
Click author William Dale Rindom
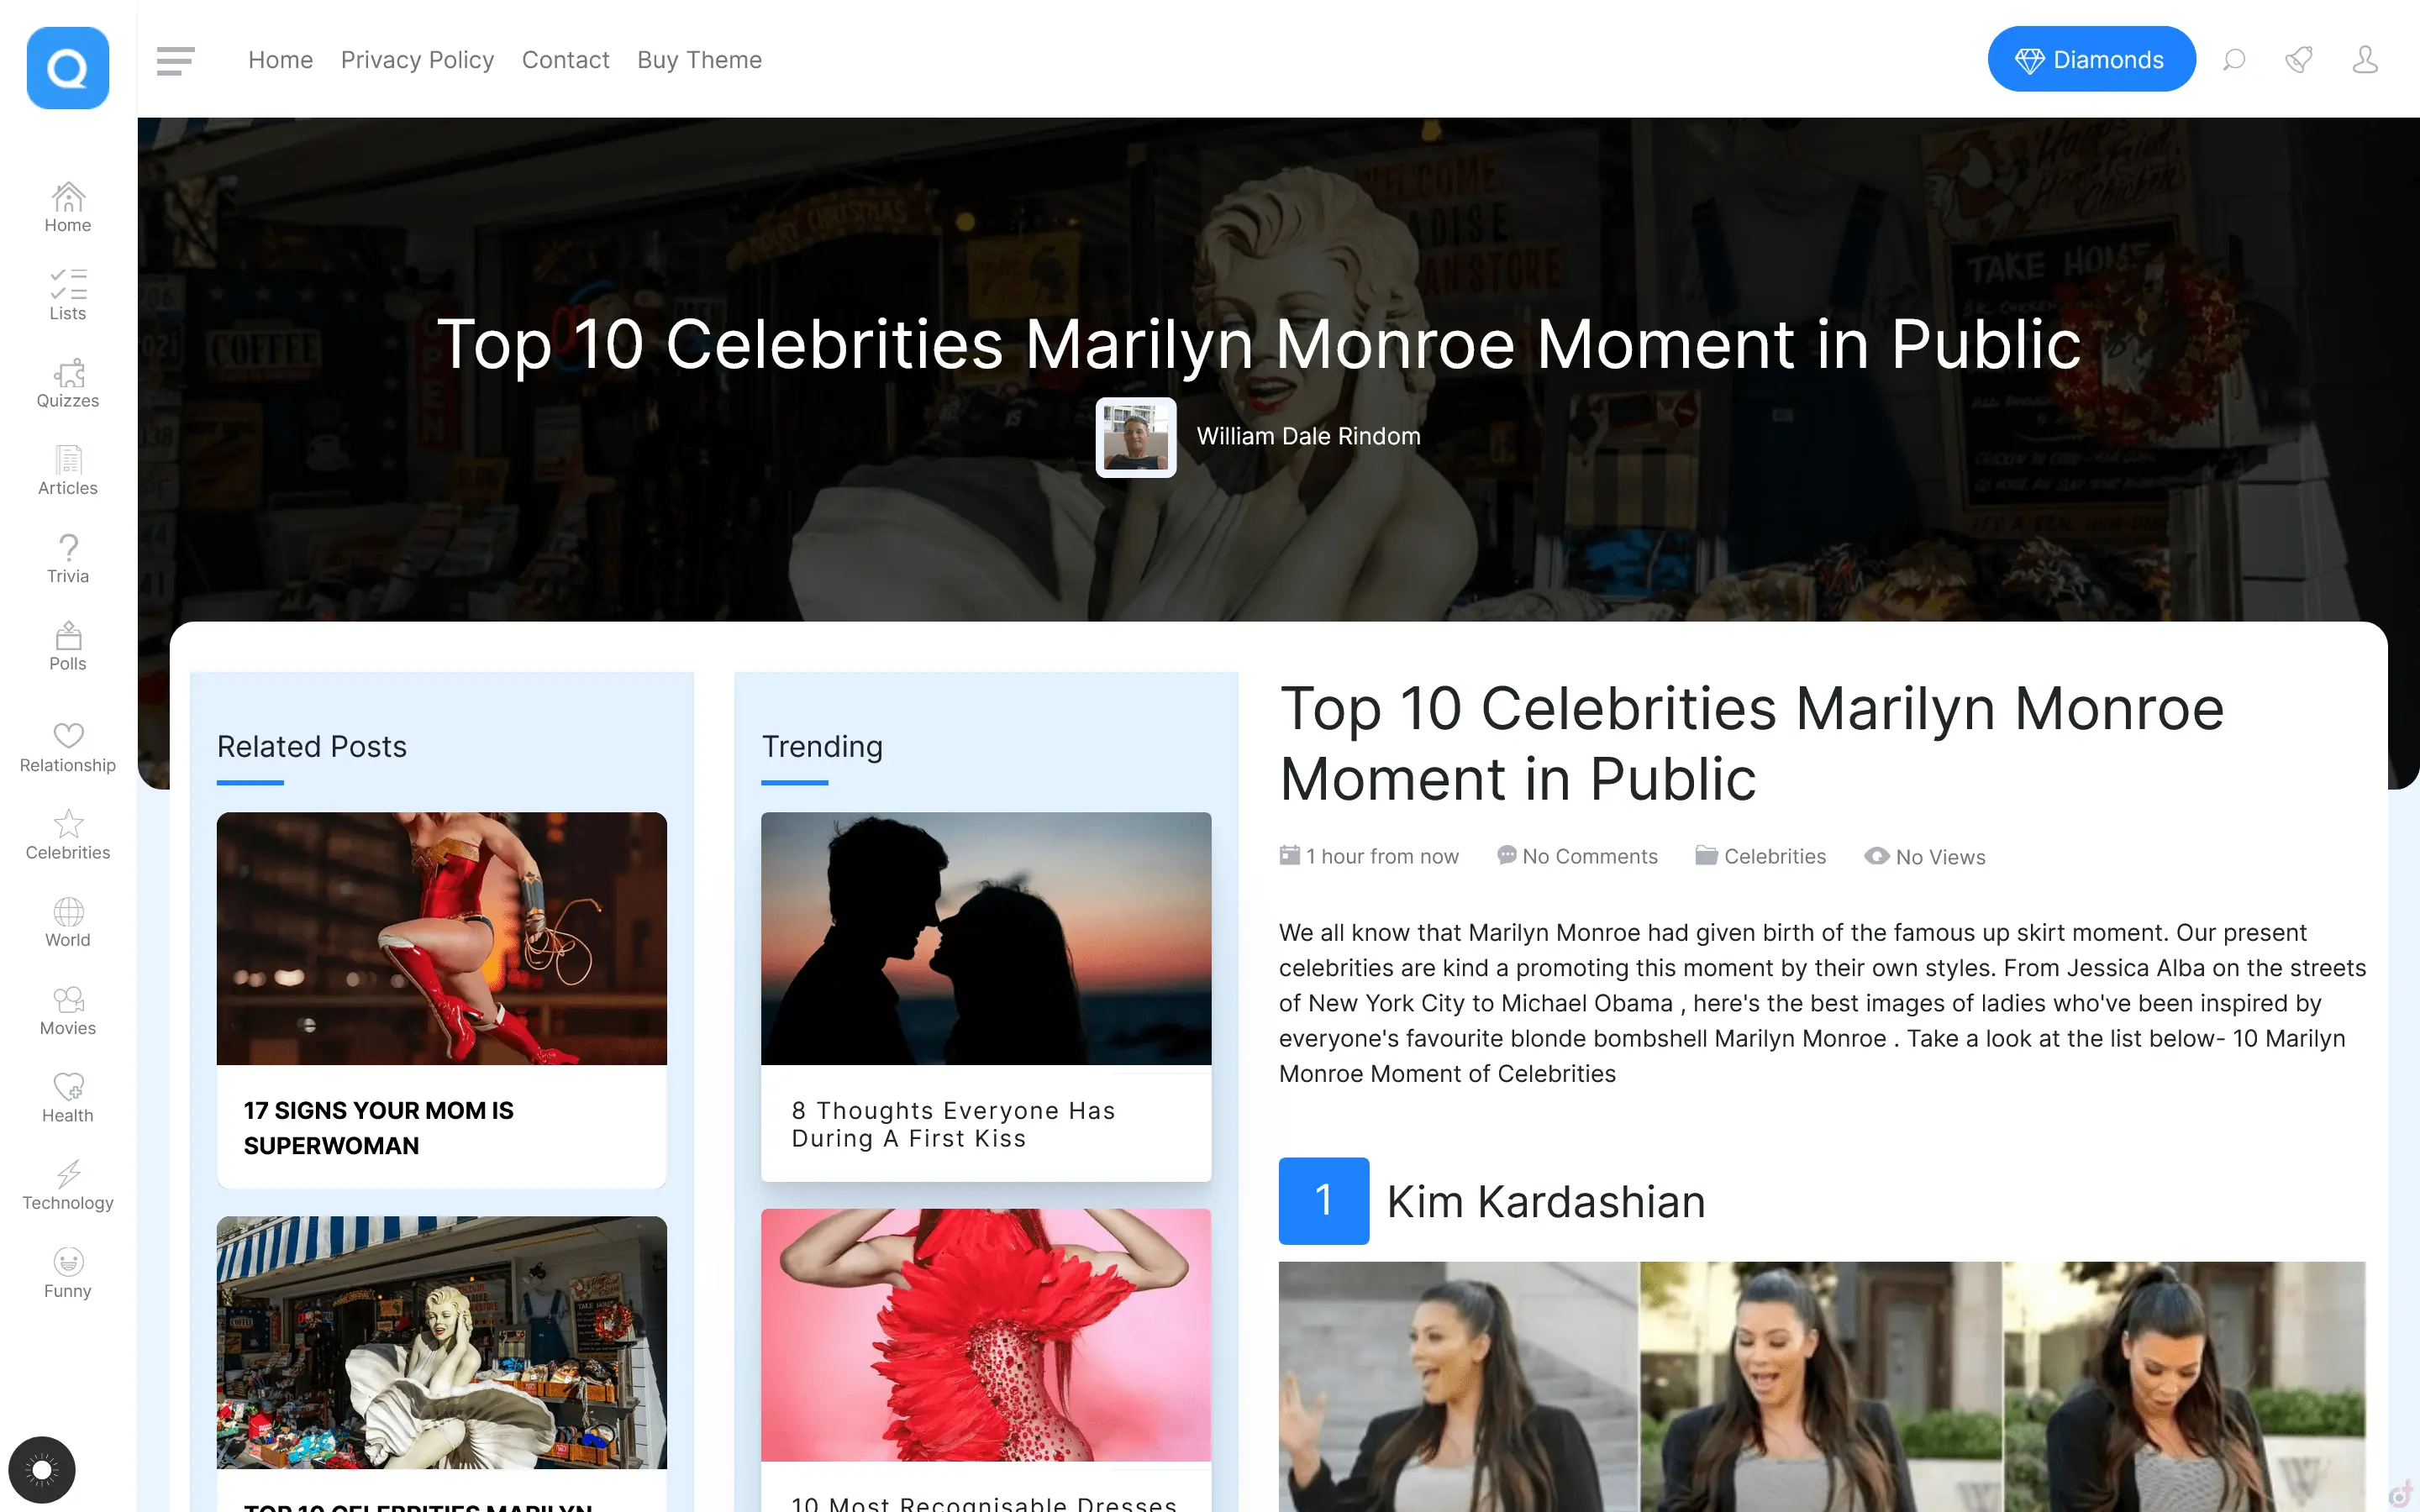(1308, 436)
